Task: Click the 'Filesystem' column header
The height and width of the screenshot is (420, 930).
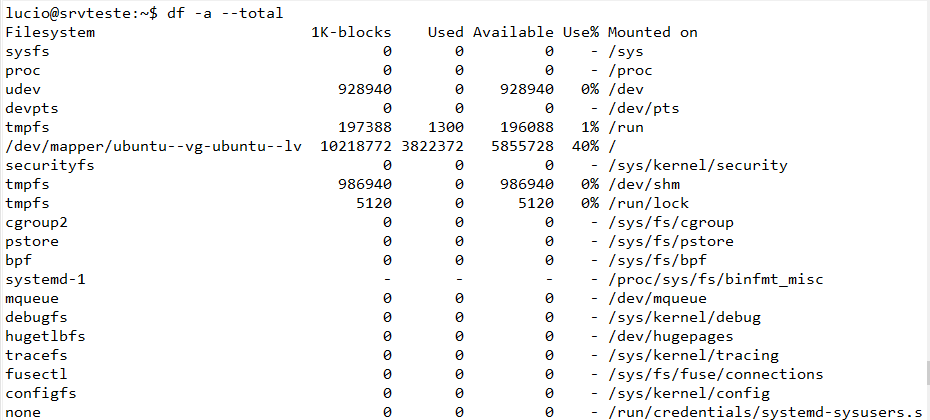Action: click(x=47, y=32)
